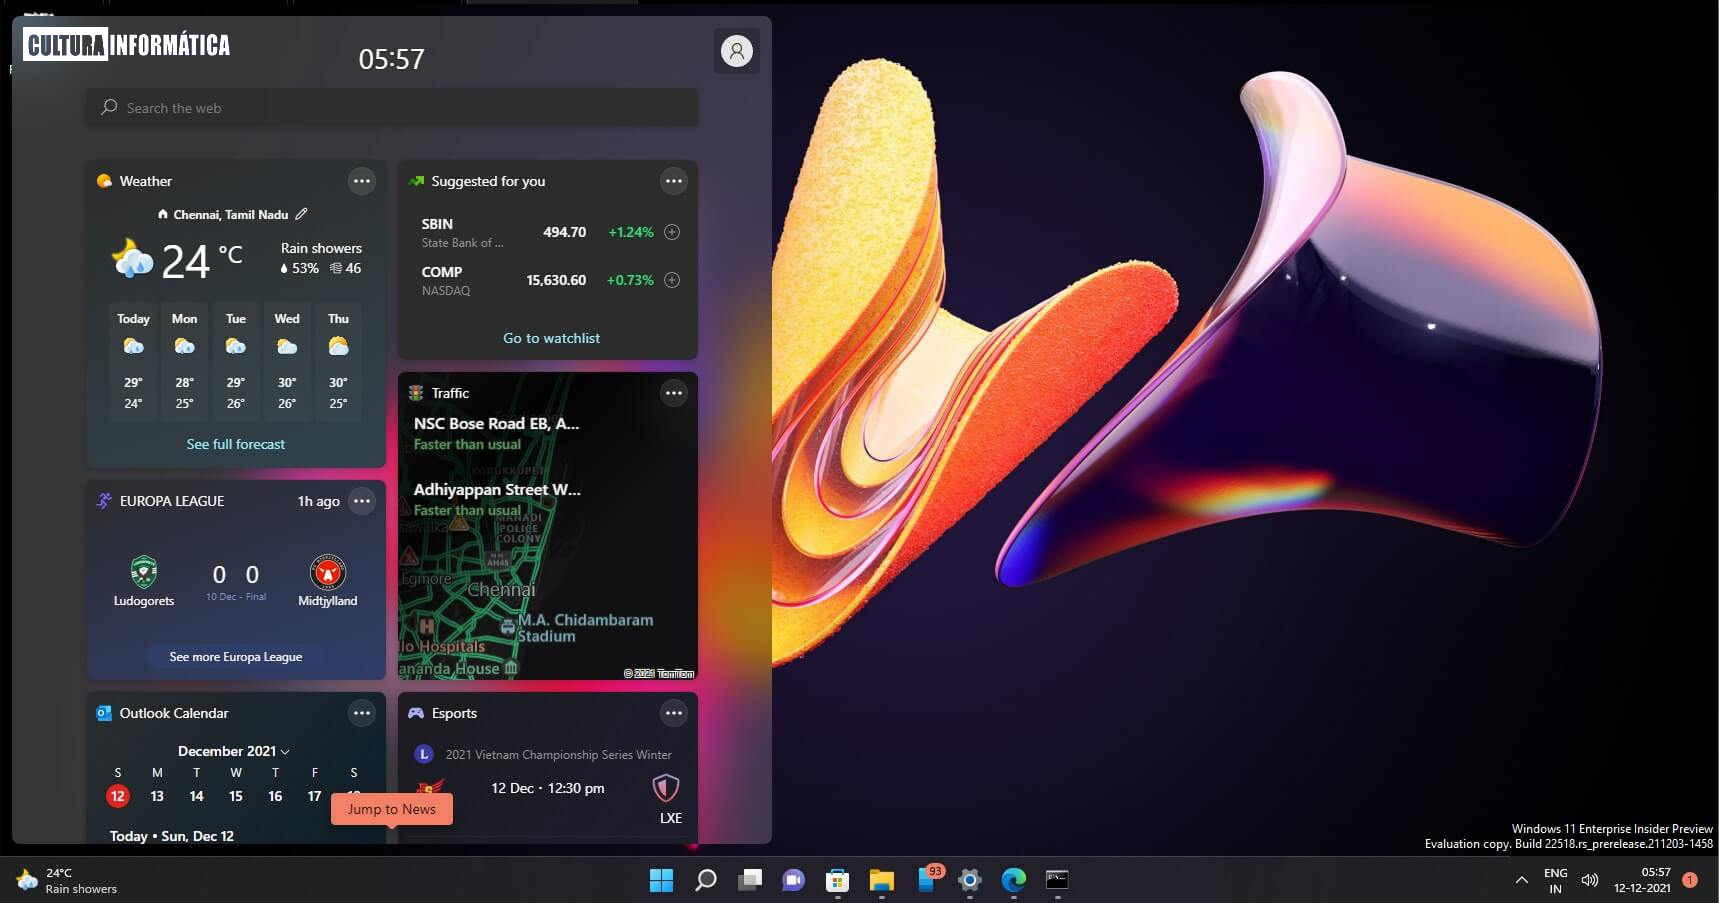The image size is (1719, 903).
Task: Select date 13 in Outlook Calendar
Action: pyautogui.click(x=157, y=796)
